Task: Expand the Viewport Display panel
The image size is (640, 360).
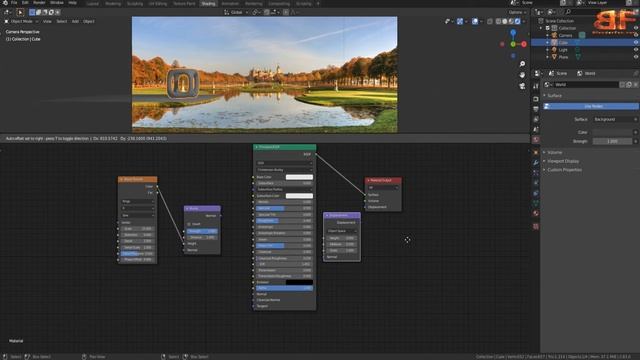Action: click(562, 161)
